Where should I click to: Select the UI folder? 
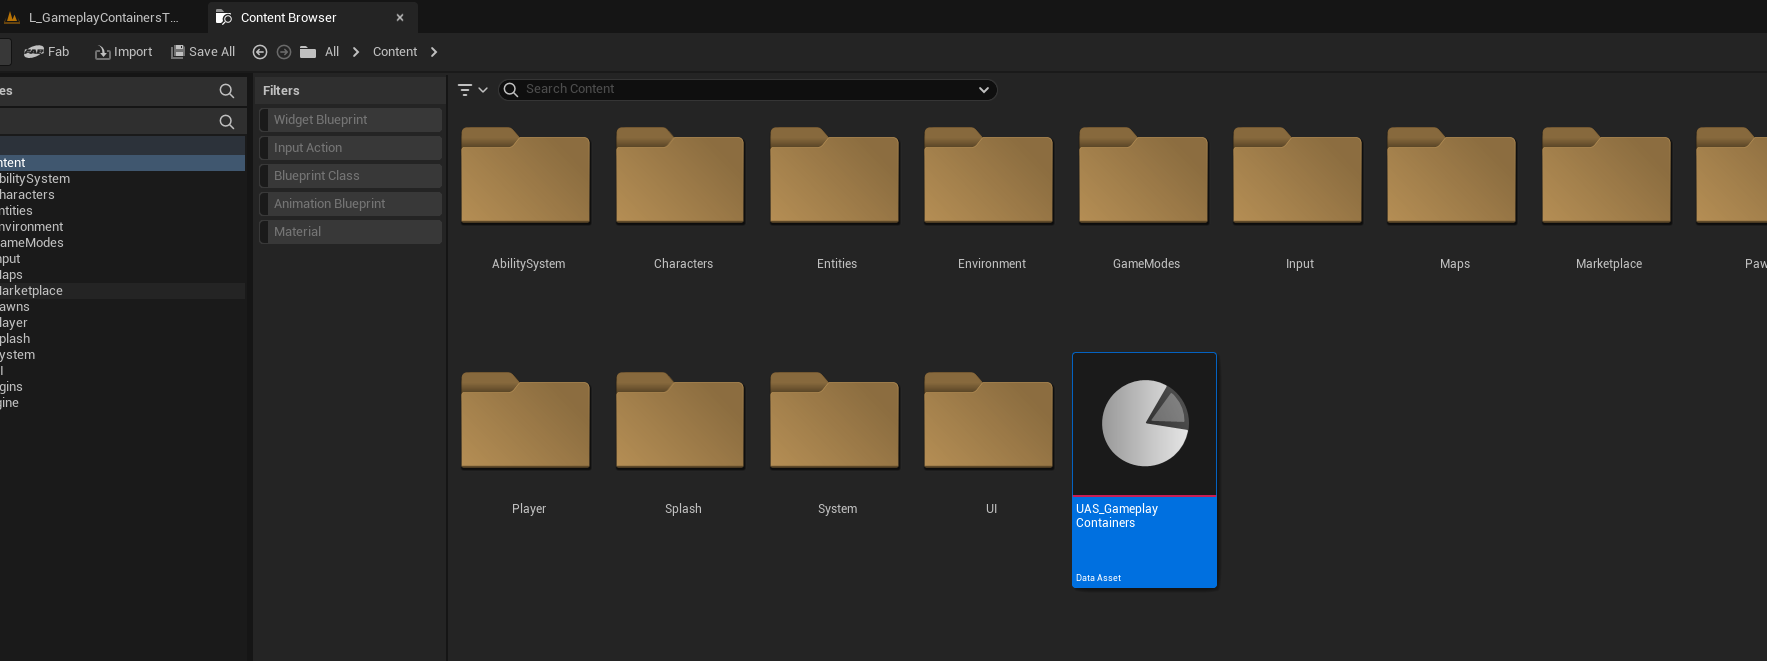click(x=989, y=420)
